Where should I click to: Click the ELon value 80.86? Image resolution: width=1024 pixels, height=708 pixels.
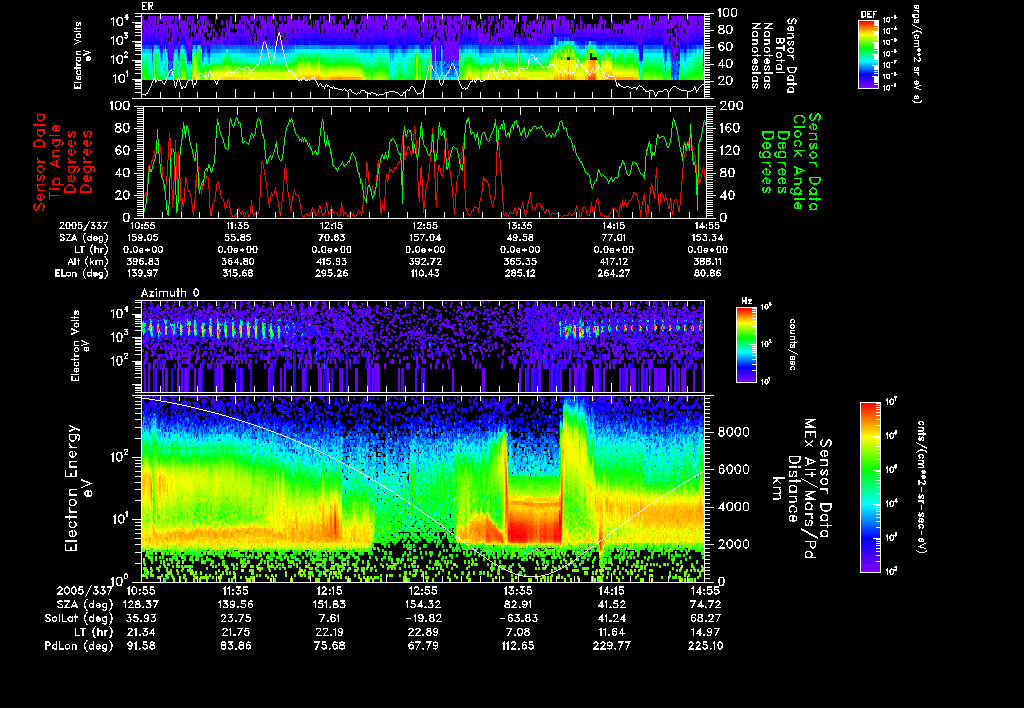pyautogui.click(x=707, y=274)
